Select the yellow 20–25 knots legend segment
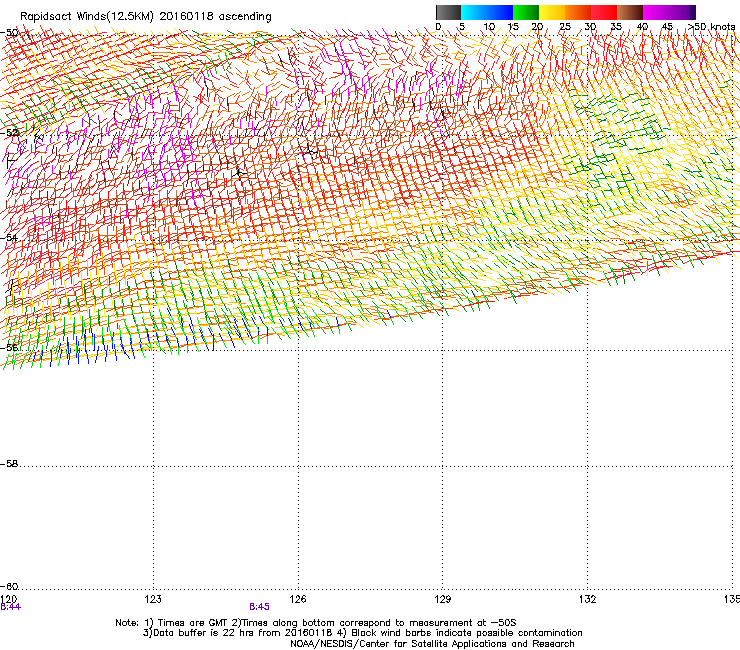This screenshot has width=740, height=650. coord(552,13)
